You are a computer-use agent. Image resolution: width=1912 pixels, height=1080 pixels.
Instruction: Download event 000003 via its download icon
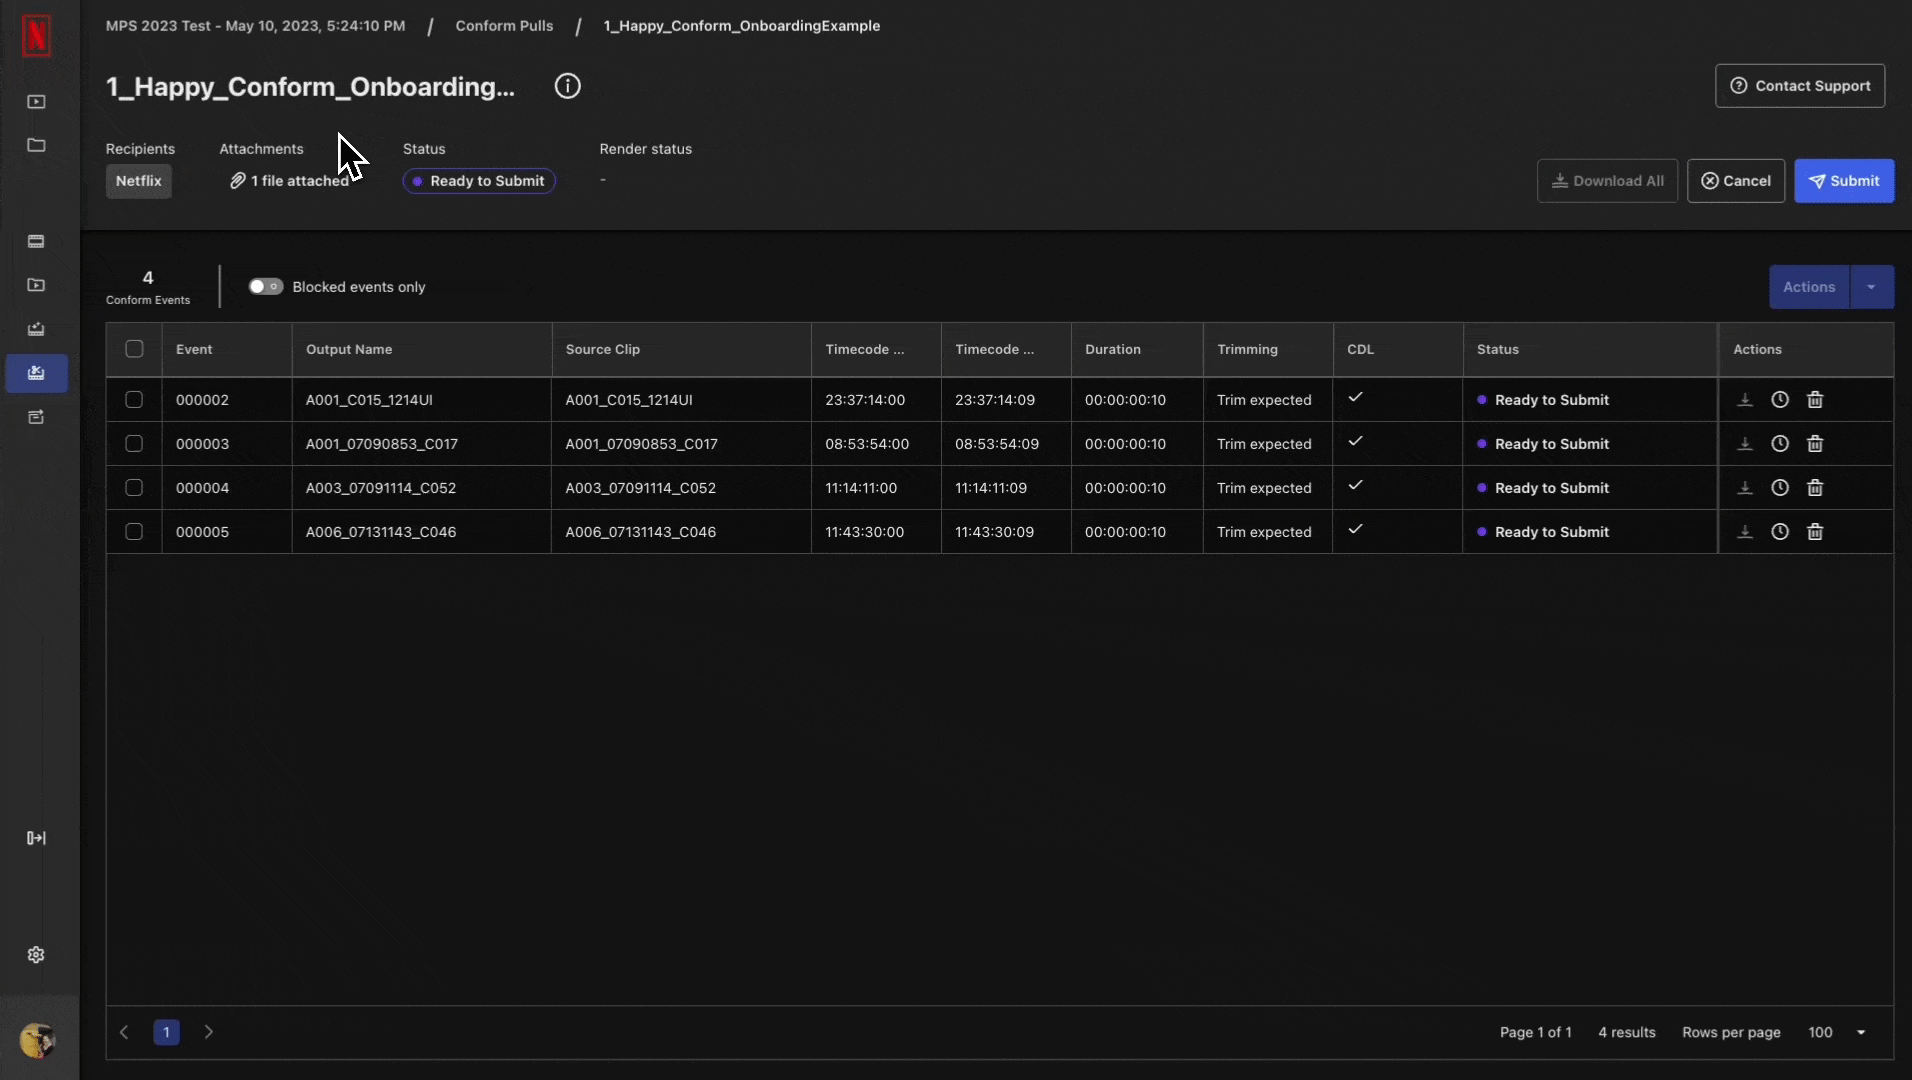tap(1745, 444)
